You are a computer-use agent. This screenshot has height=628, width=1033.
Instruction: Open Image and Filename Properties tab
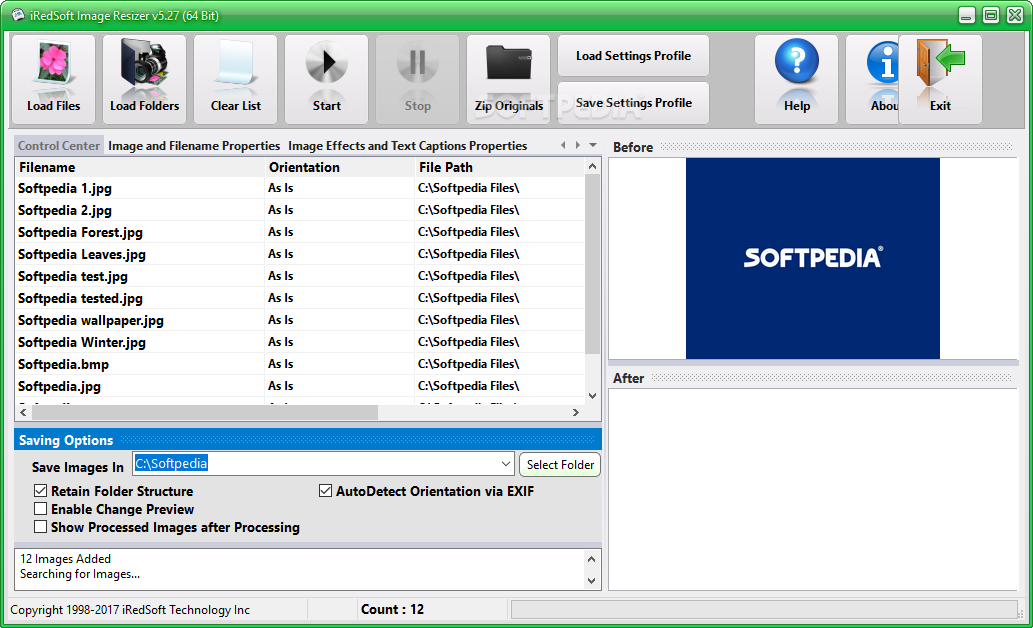194,146
